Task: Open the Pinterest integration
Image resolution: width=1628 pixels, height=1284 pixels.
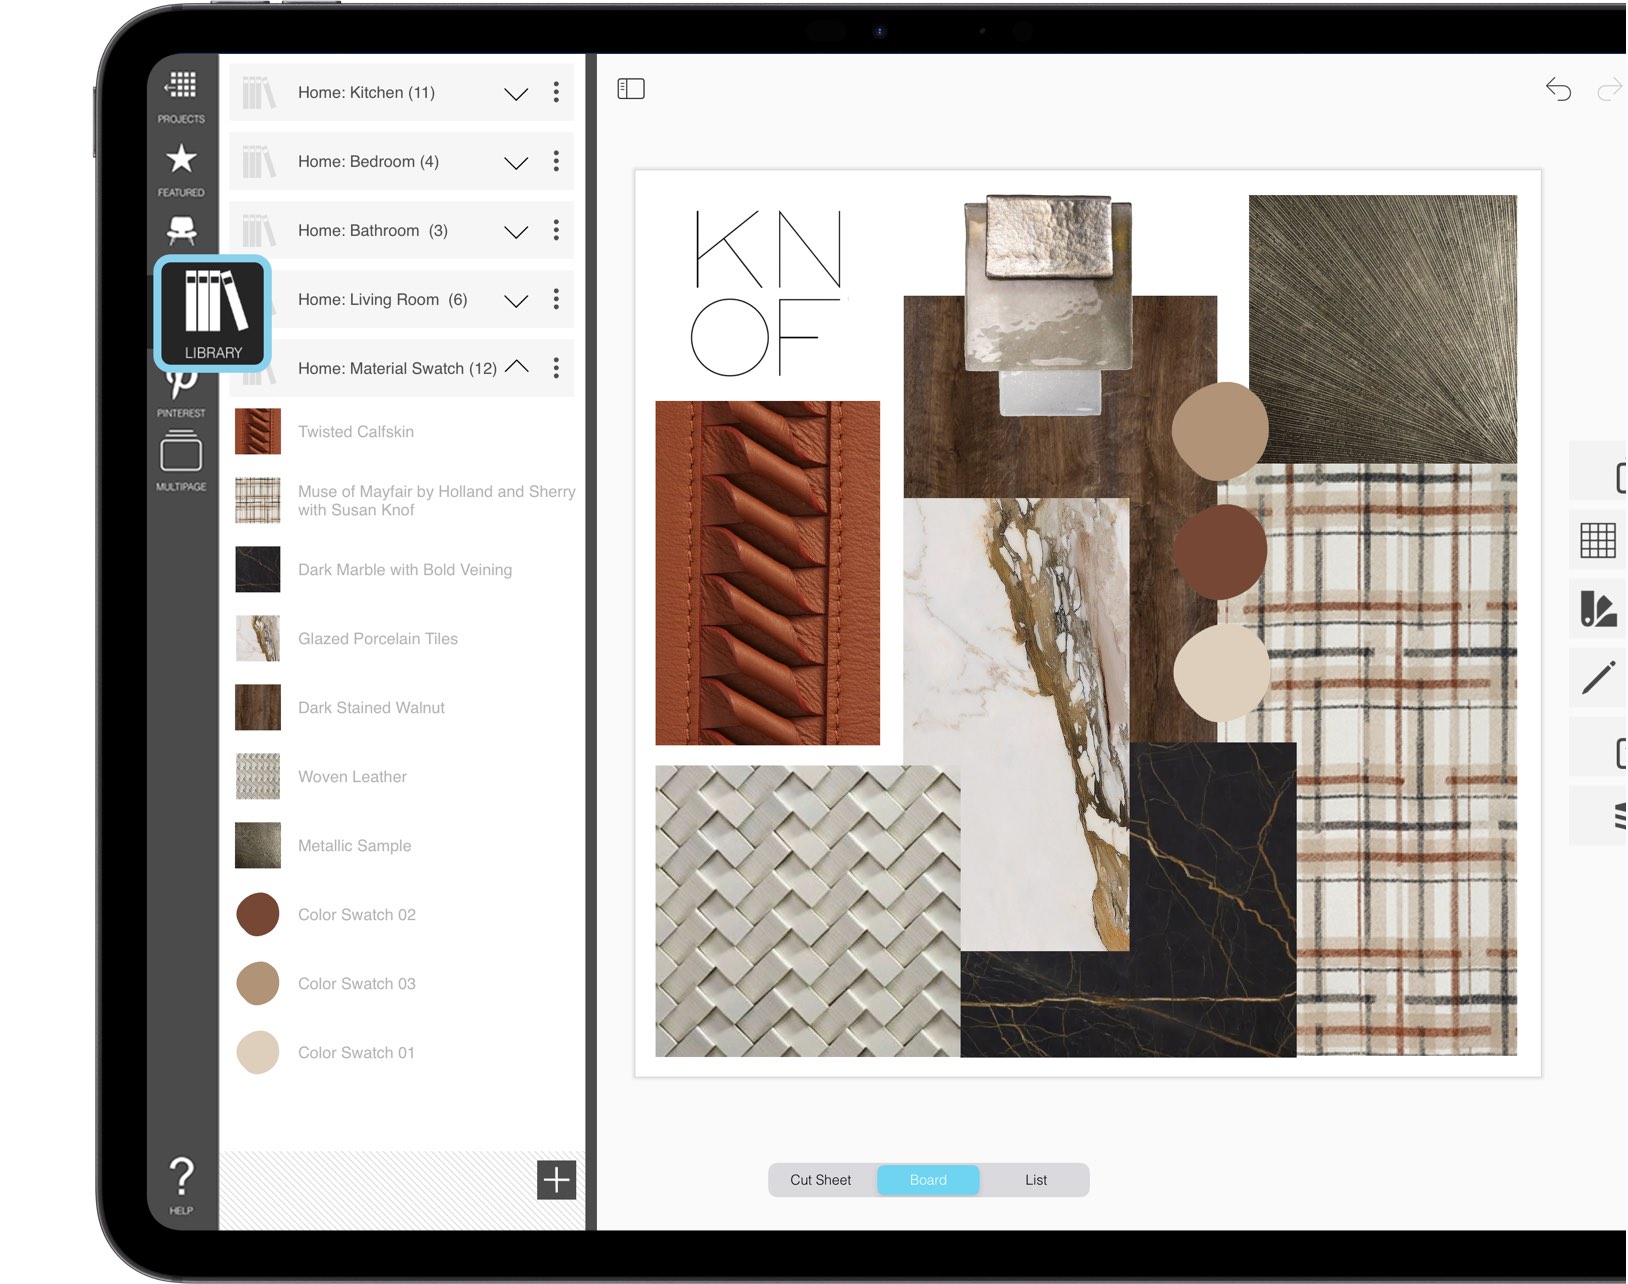Action: pos(181,385)
